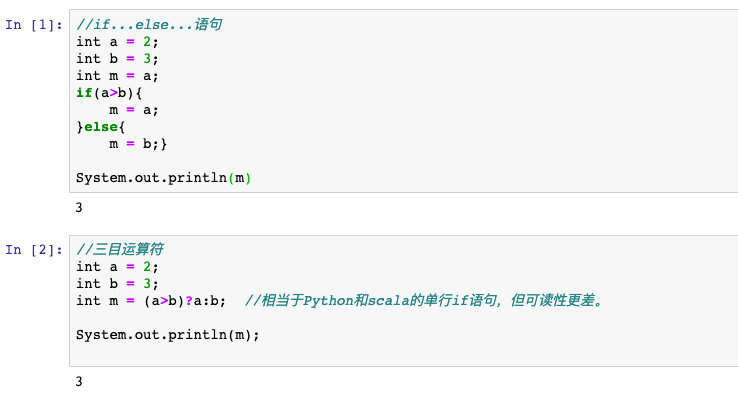Click System.out.println(m) in the first cell
This screenshot has height=395, width=738.
click(x=163, y=178)
